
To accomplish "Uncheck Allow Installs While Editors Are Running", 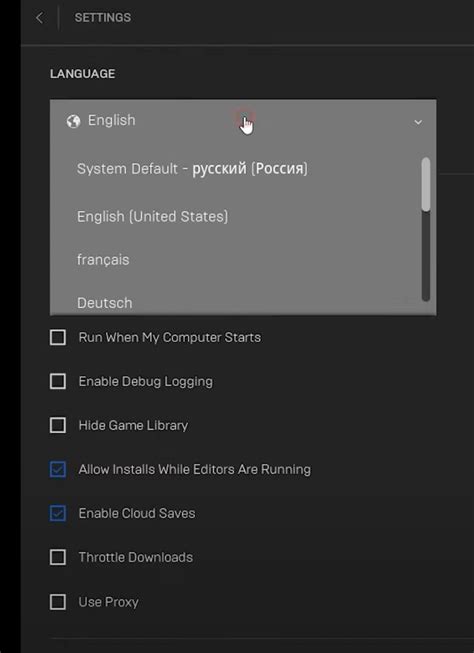I will 57,469.
